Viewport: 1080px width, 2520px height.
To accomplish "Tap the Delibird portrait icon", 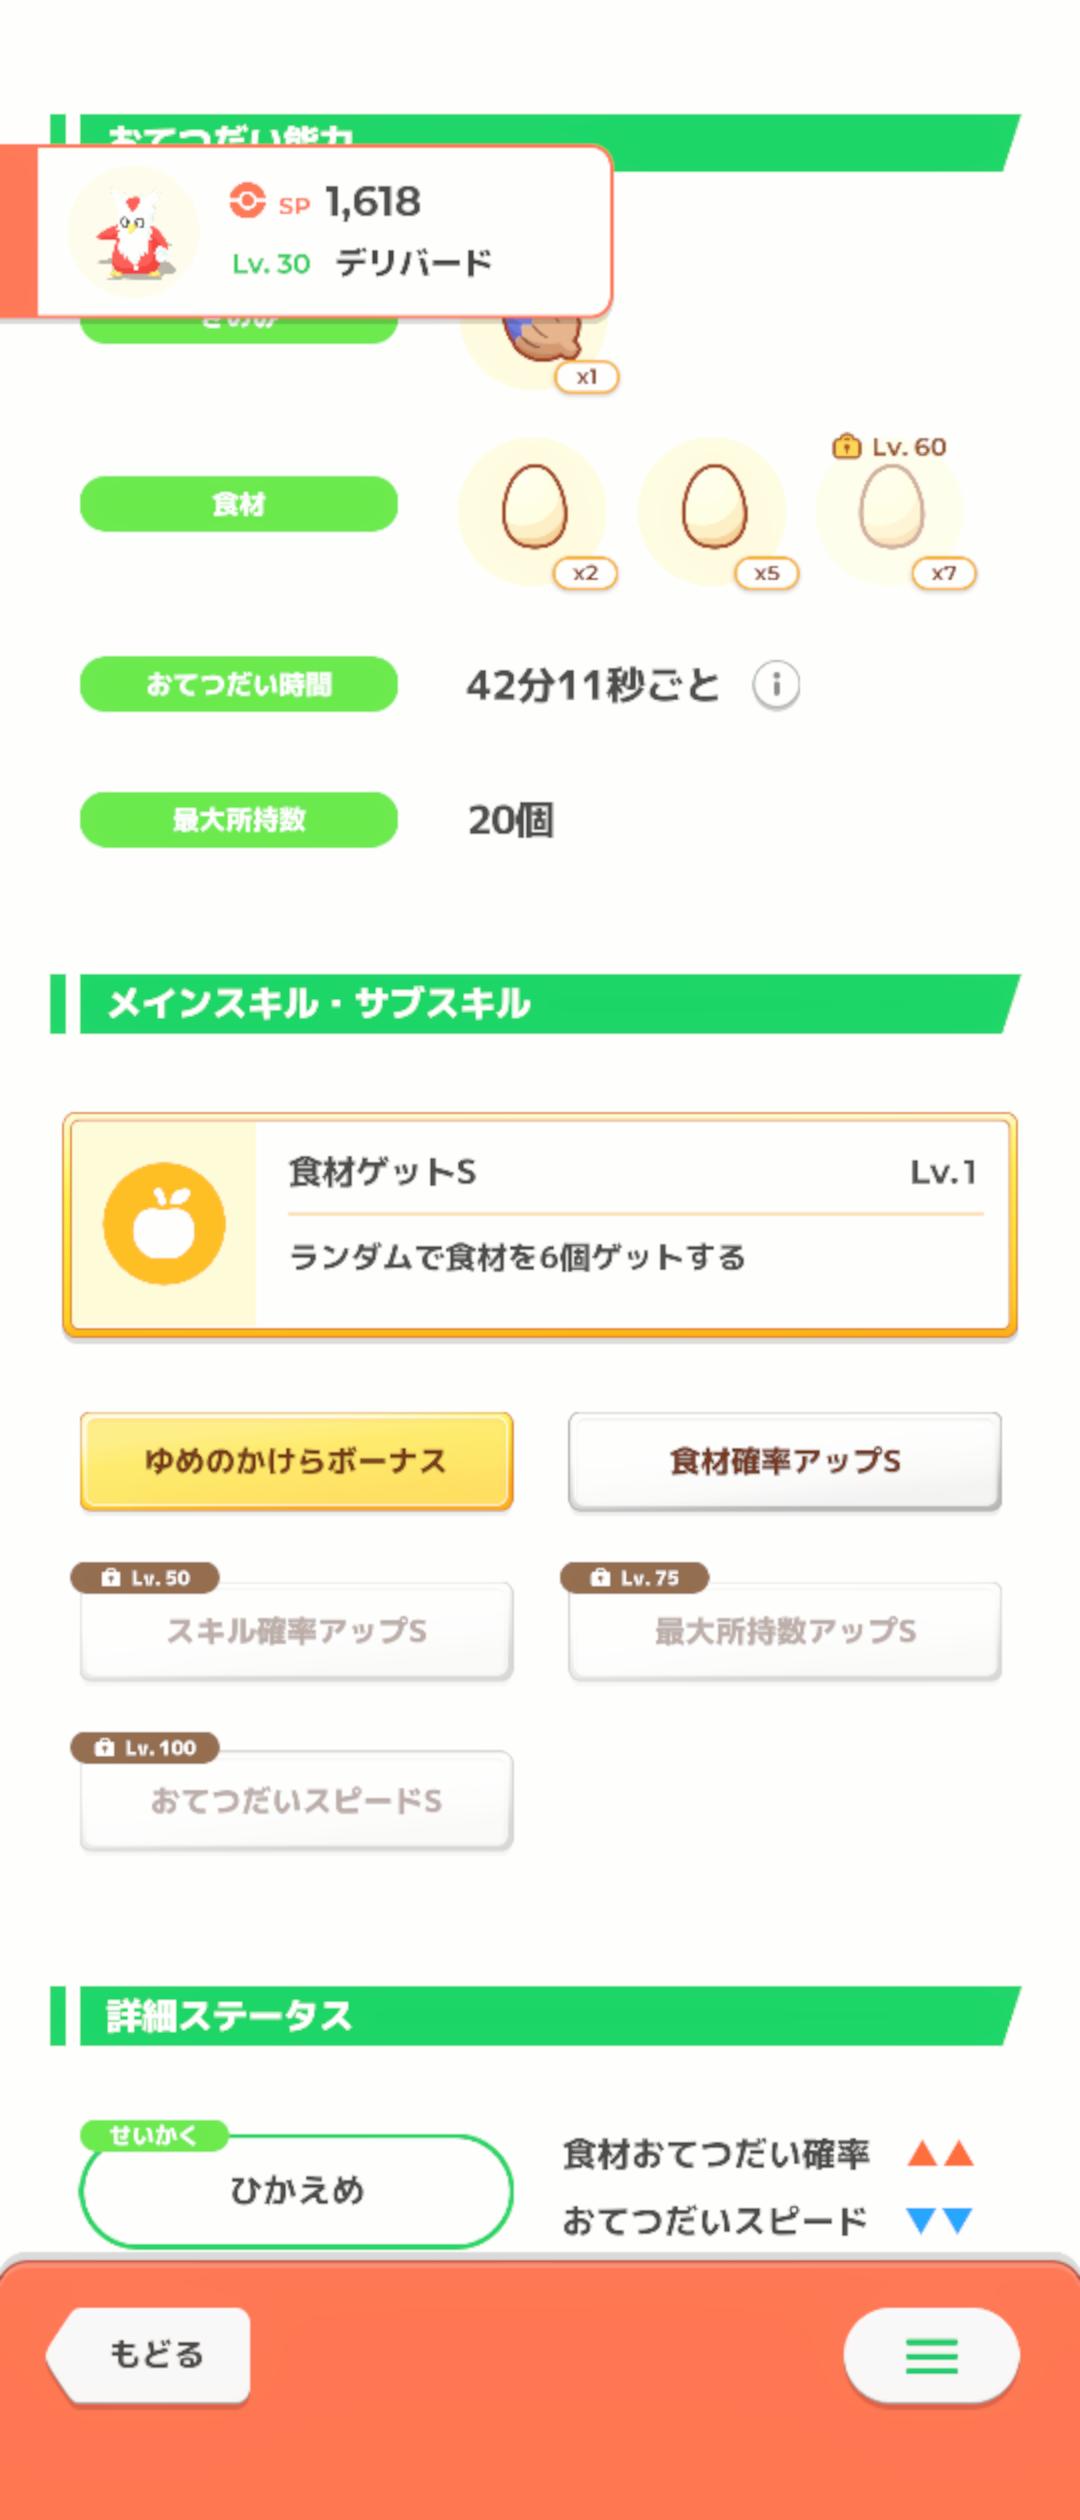I will [x=133, y=232].
